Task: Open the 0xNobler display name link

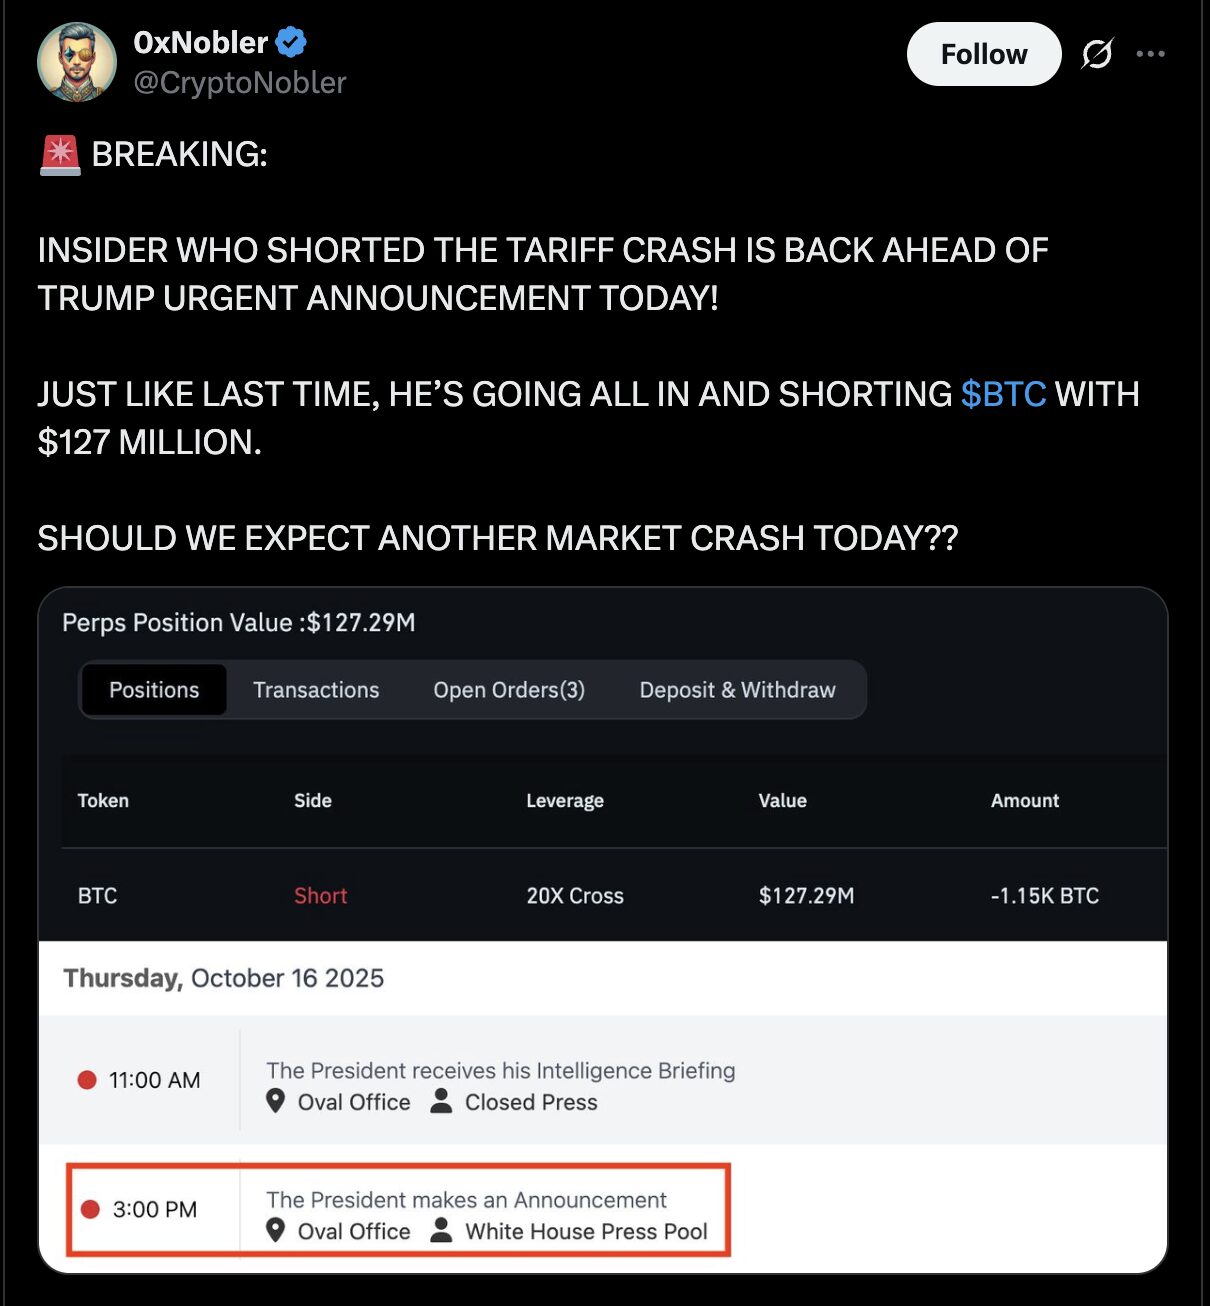Action: click(200, 42)
